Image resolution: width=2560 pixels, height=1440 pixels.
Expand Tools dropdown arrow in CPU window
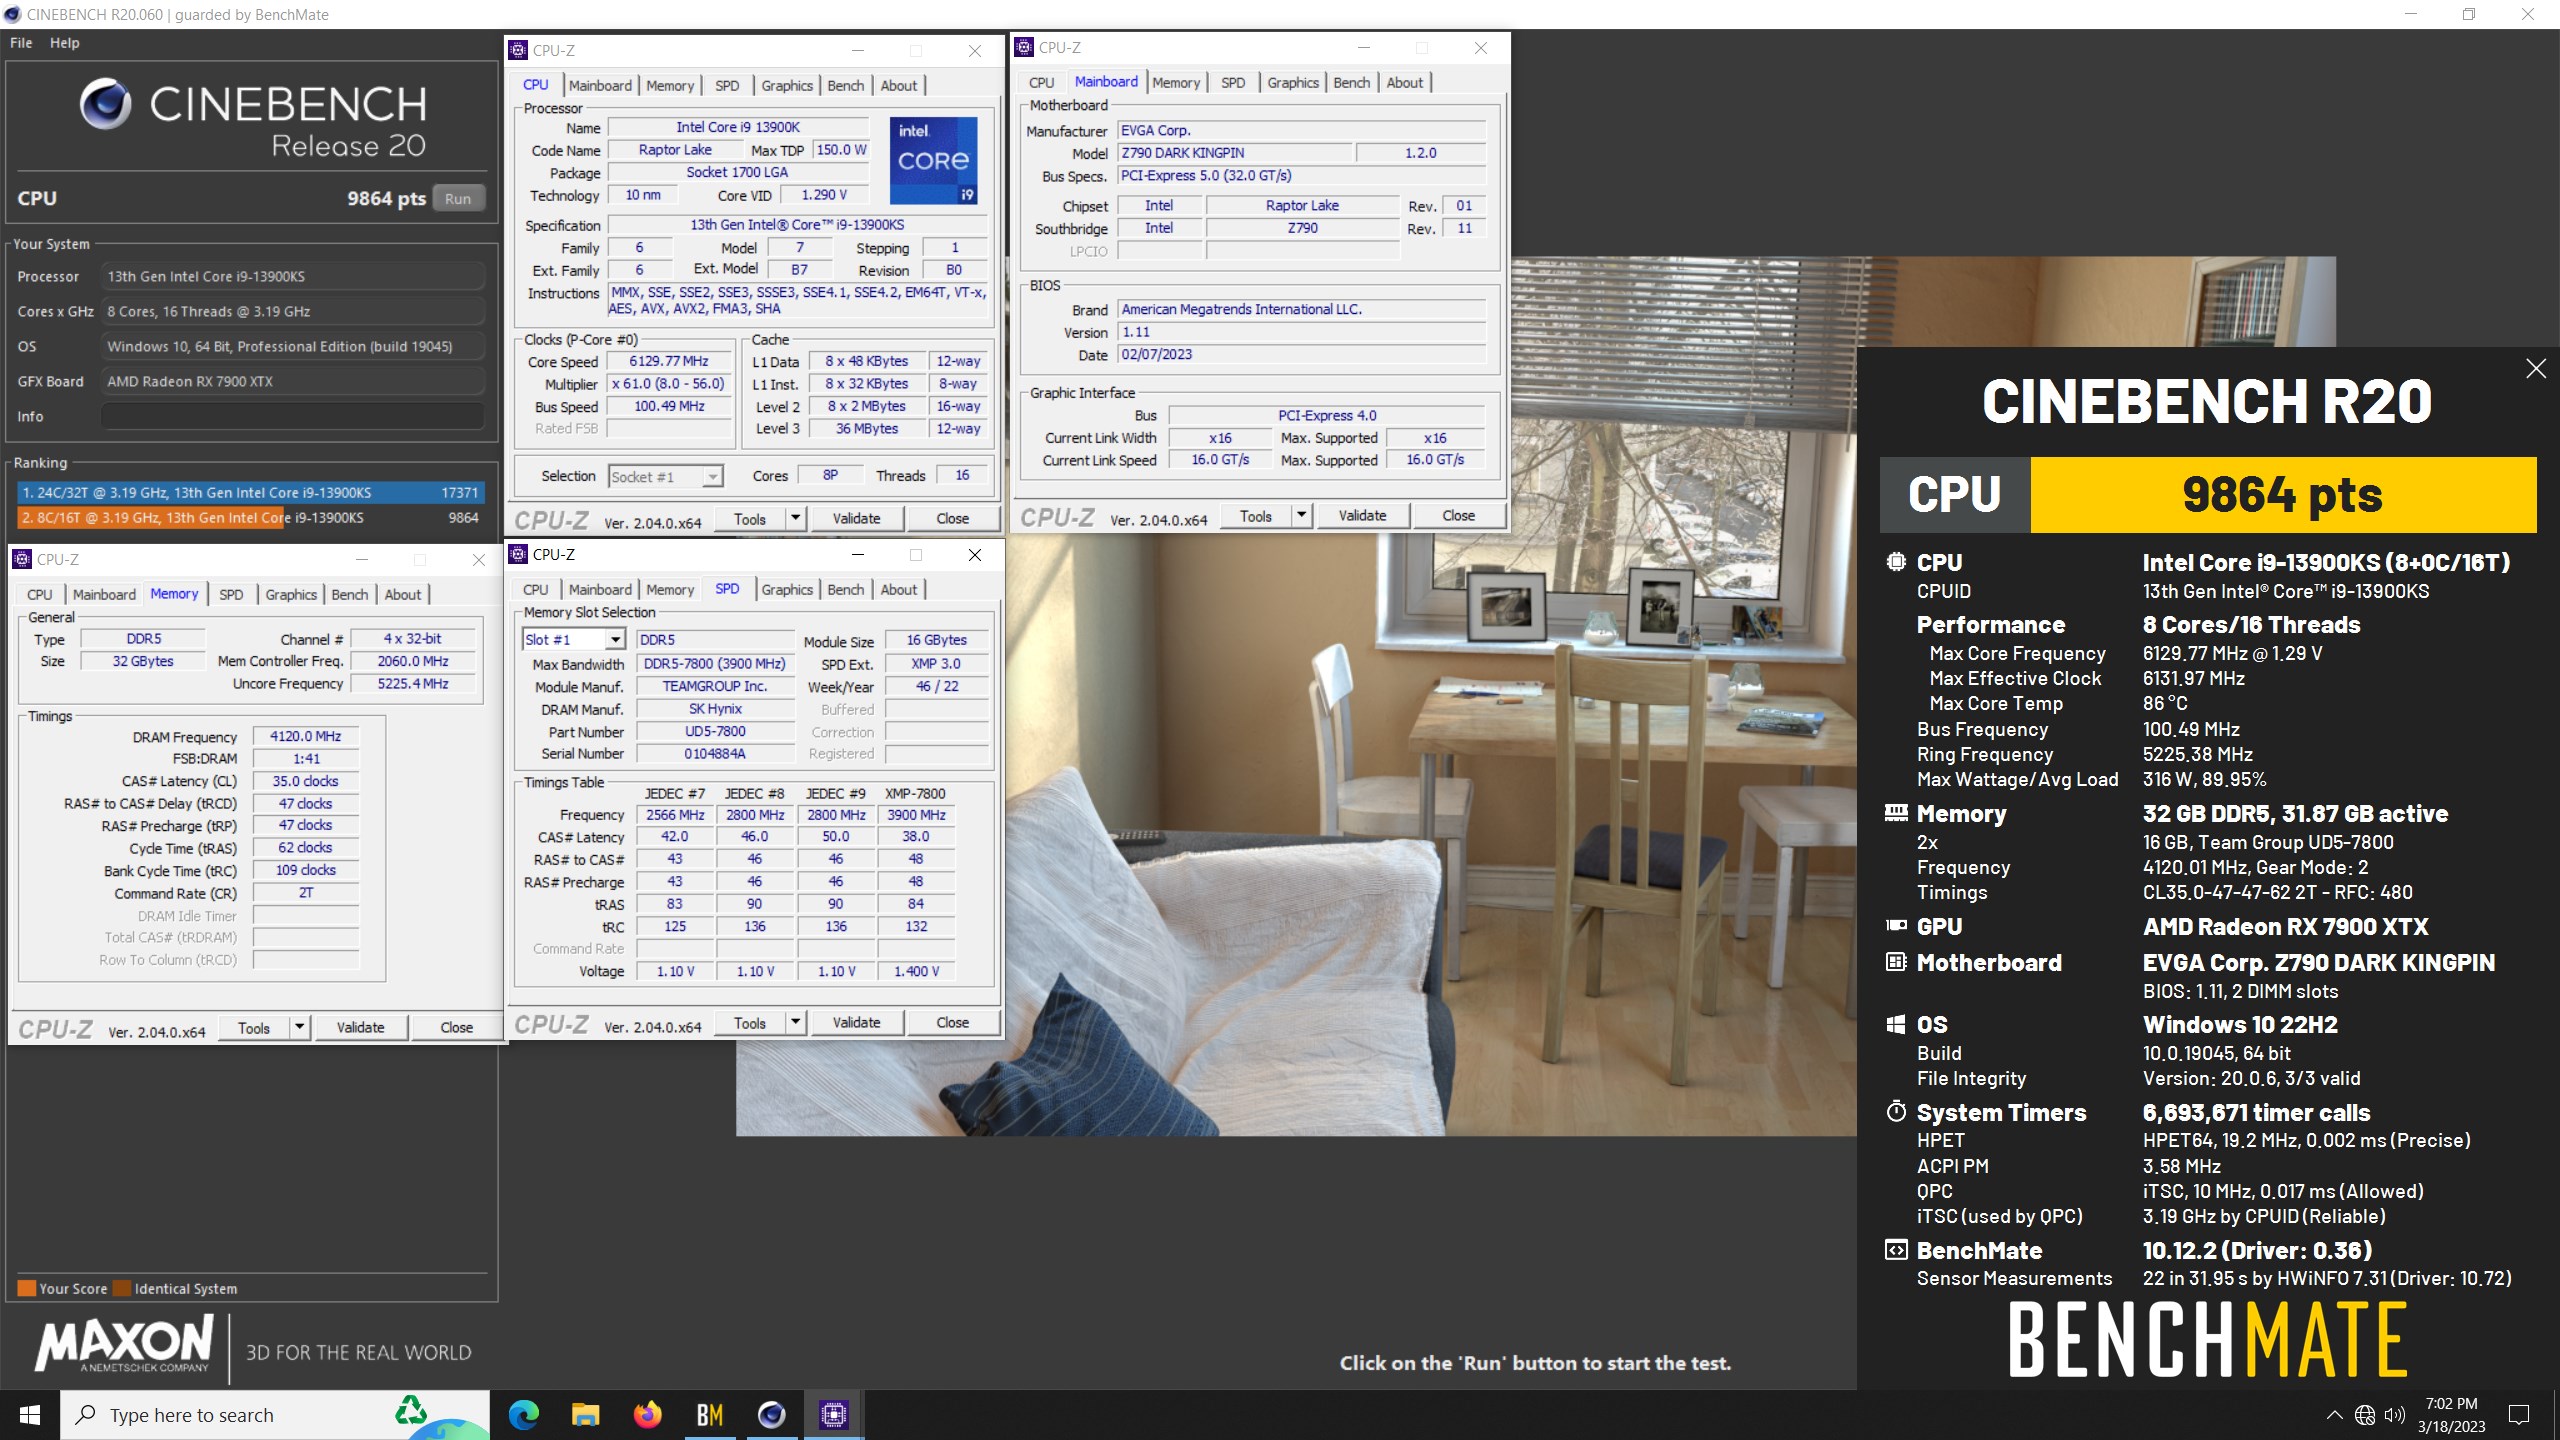point(796,518)
